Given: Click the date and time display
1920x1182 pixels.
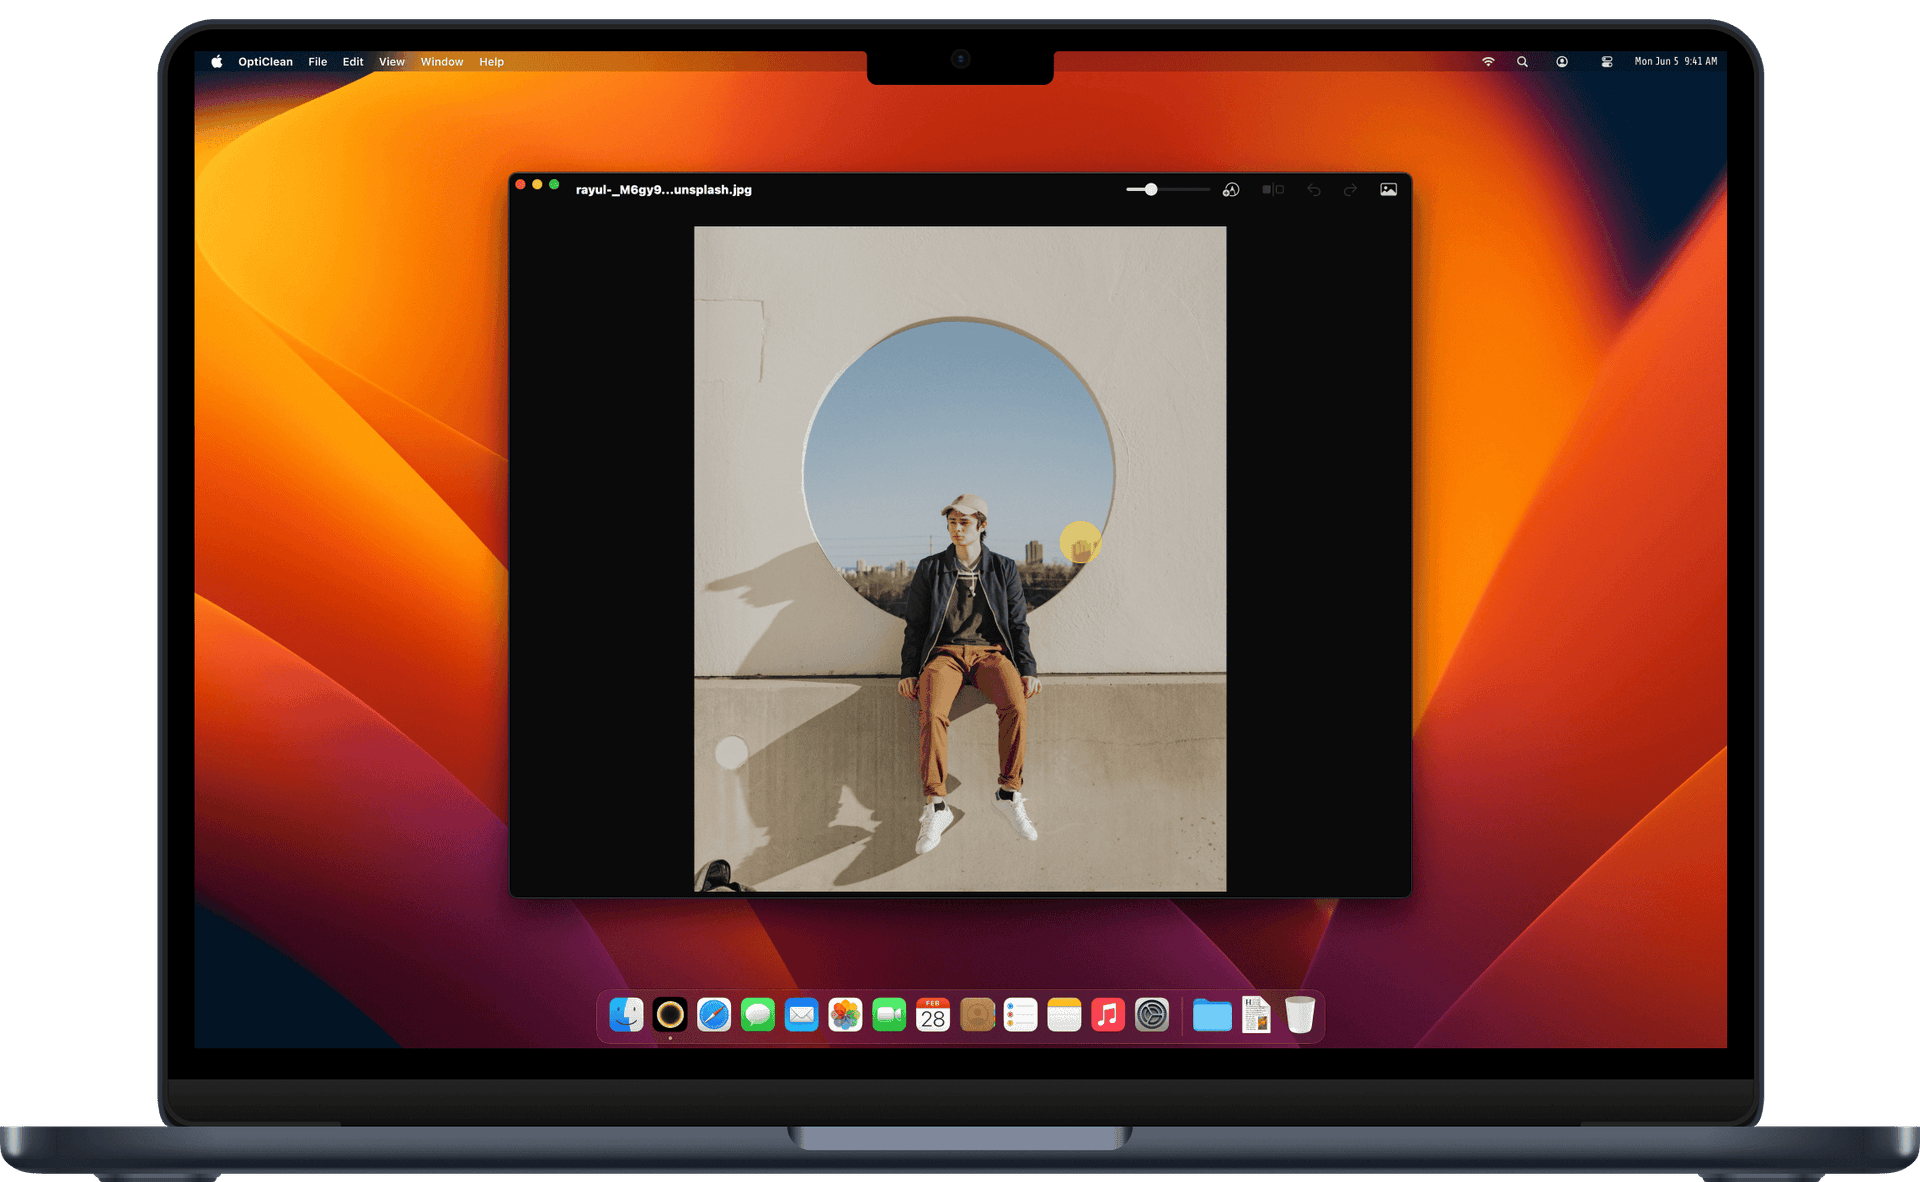Looking at the screenshot, I should pos(1675,62).
